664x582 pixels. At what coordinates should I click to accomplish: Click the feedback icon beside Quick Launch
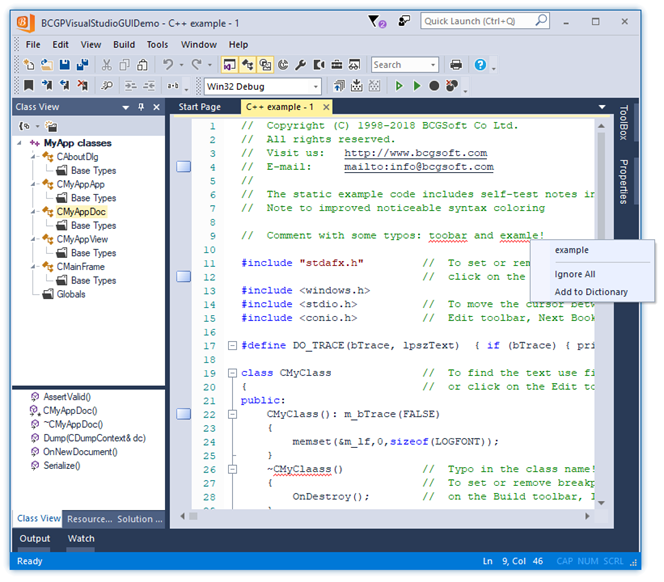pos(404,21)
